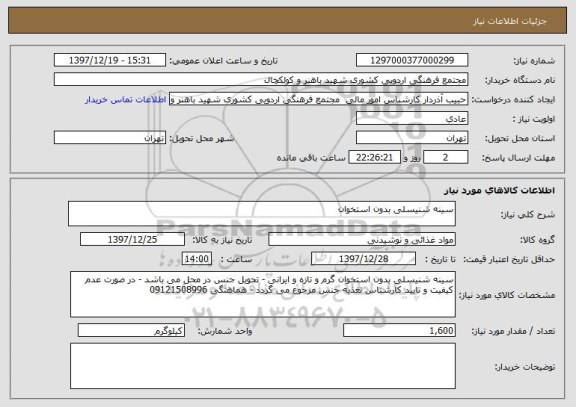Click the تاریخ و ساعت اعلان عمومی label
The height and width of the screenshot is (407, 576).
click(223, 61)
